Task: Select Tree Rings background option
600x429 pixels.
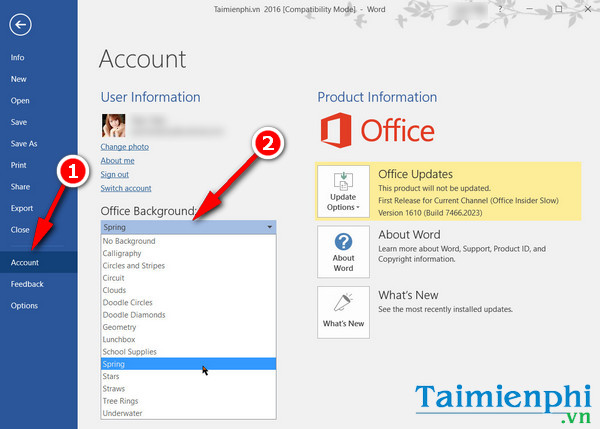Action: (x=188, y=401)
